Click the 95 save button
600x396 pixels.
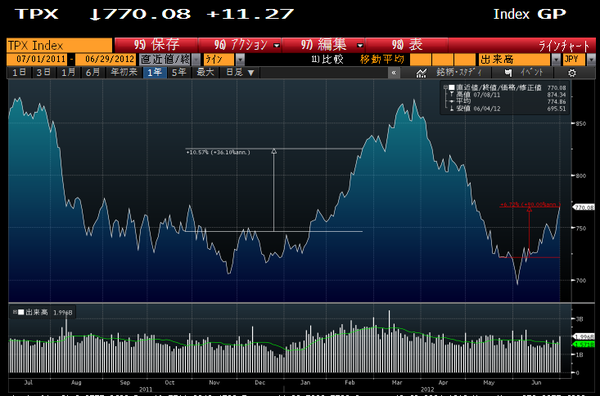pyautogui.click(x=157, y=45)
